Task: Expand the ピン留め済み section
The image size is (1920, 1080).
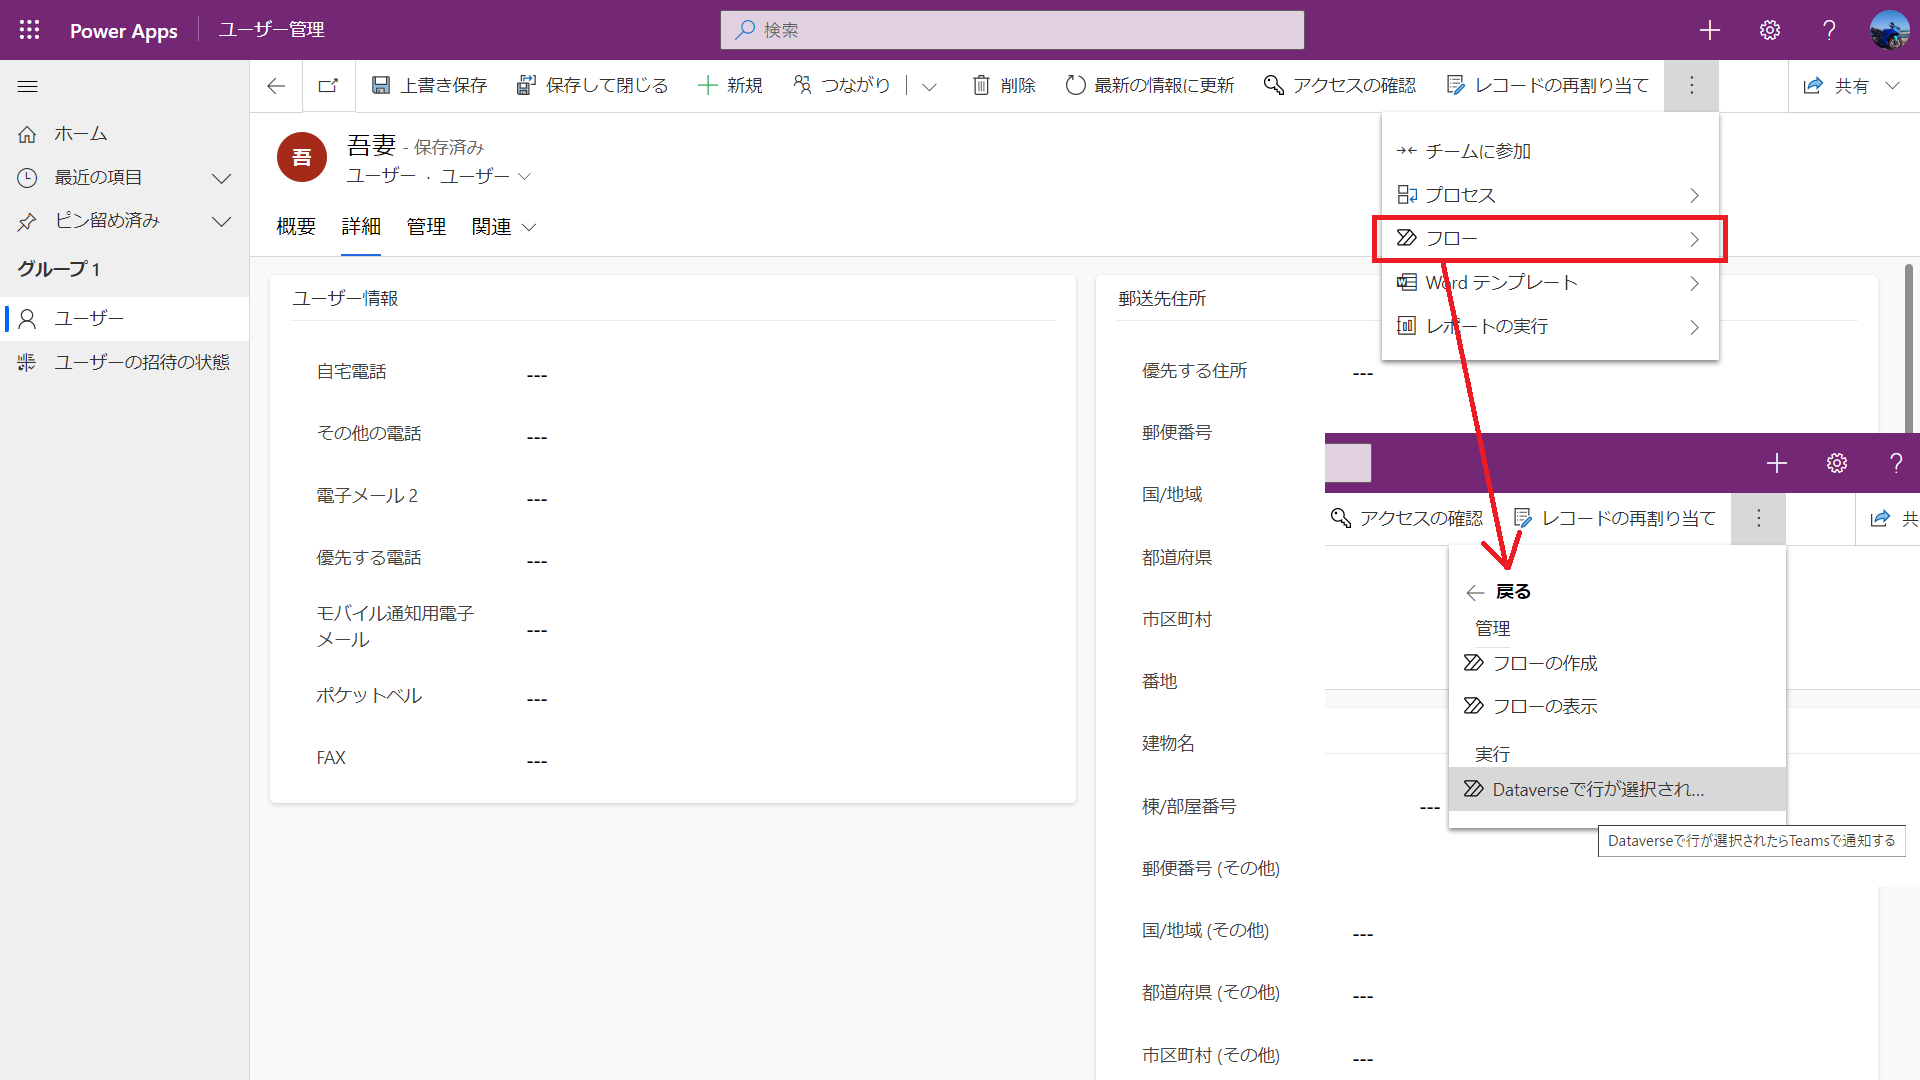Action: [221, 221]
